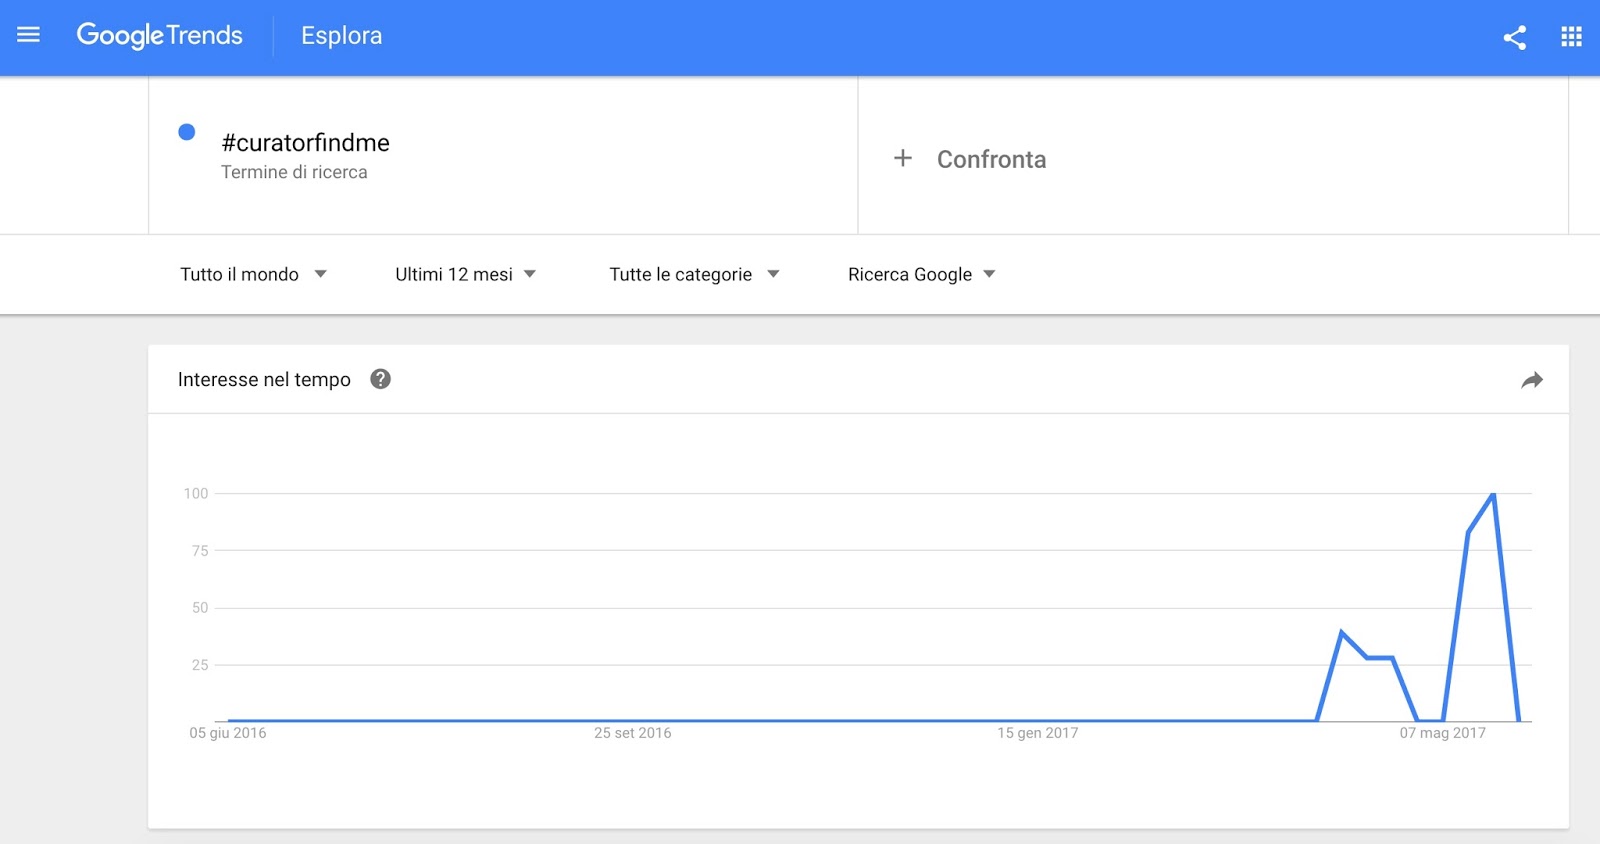
Task: Click the Google Trends logo
Action: click(160, 36)
